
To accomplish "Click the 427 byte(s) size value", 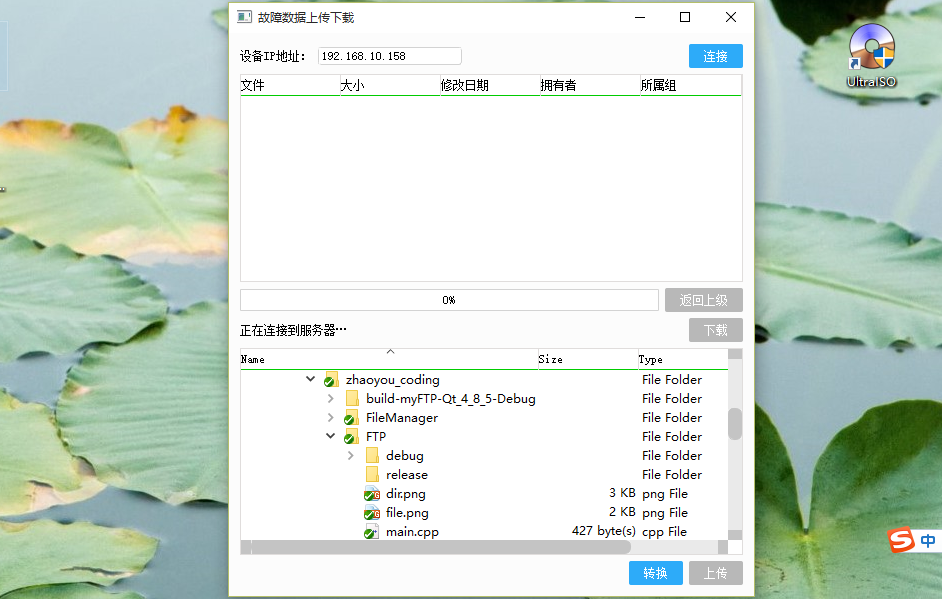I will coord(604,531).
